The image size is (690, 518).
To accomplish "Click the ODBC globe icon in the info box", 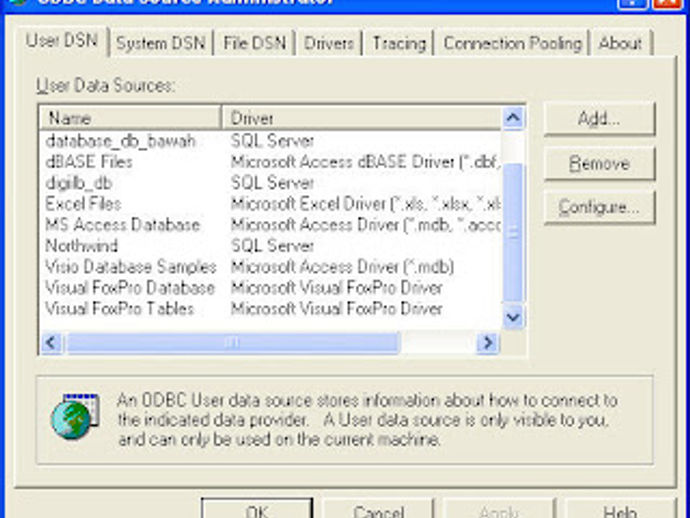I will pyautogui.click(x=74, y=417).
